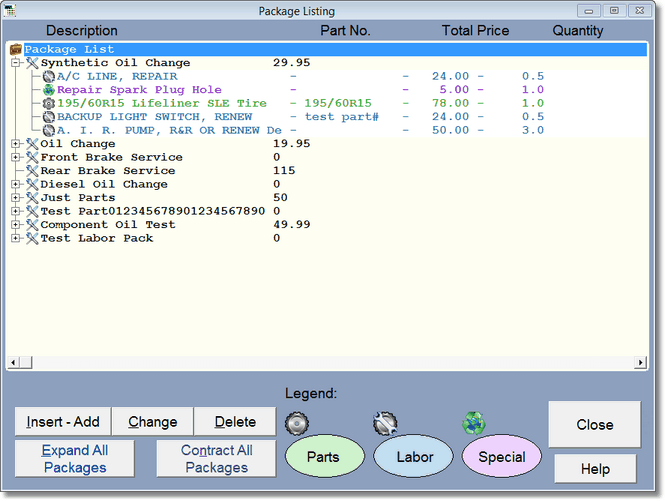Click the wrench icon beside Test Part01234567890
The width and height of the screenshot is (665, 501).
(x=32, y=211)
